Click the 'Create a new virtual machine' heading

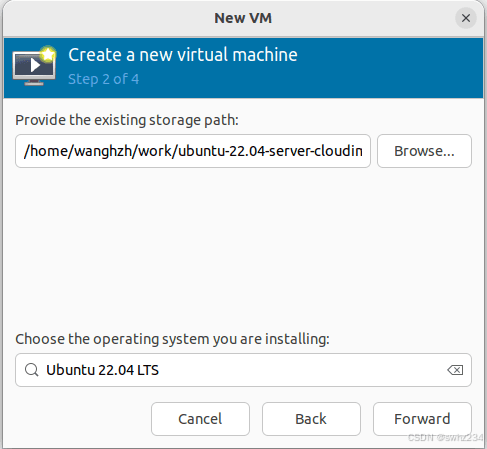click(183, 55)
